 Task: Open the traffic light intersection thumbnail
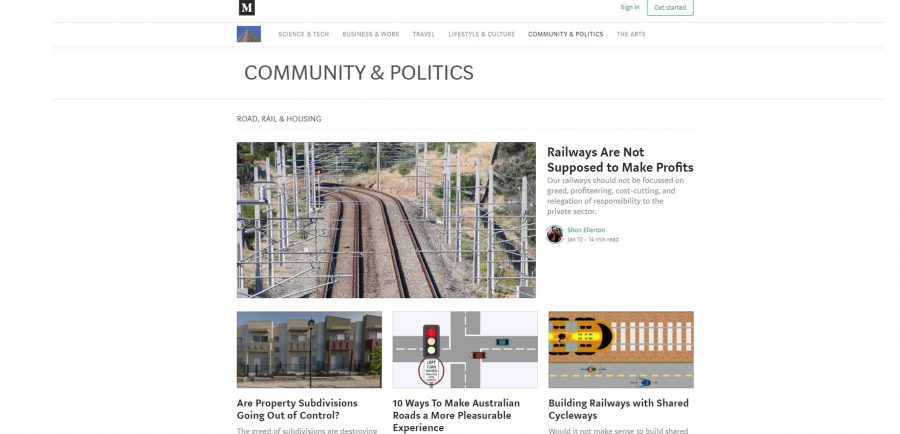[x=465, y=350]
